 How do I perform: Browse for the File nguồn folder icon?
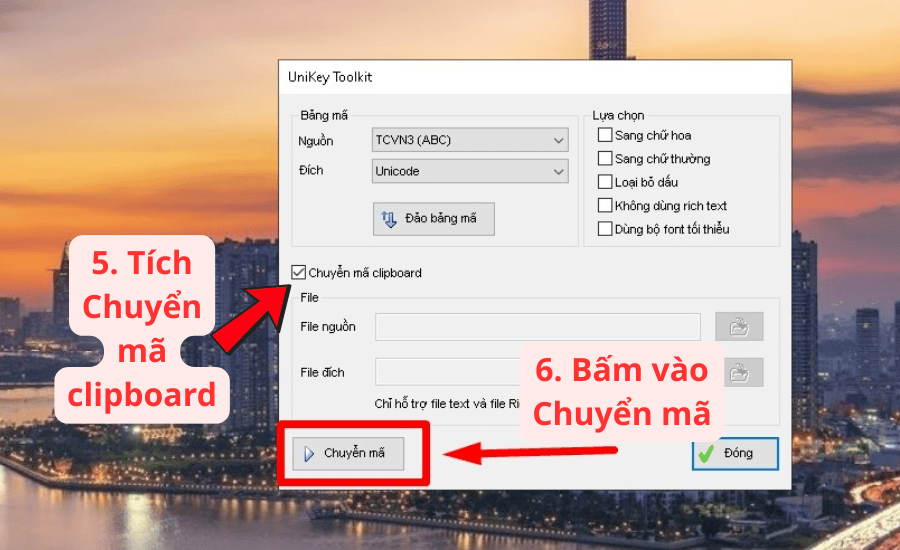click(739, 327)
